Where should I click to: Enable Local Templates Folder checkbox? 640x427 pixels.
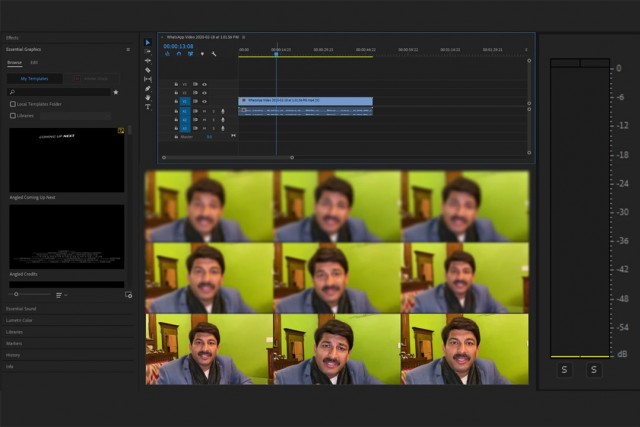pyautogui.click(x=13, y=104)
